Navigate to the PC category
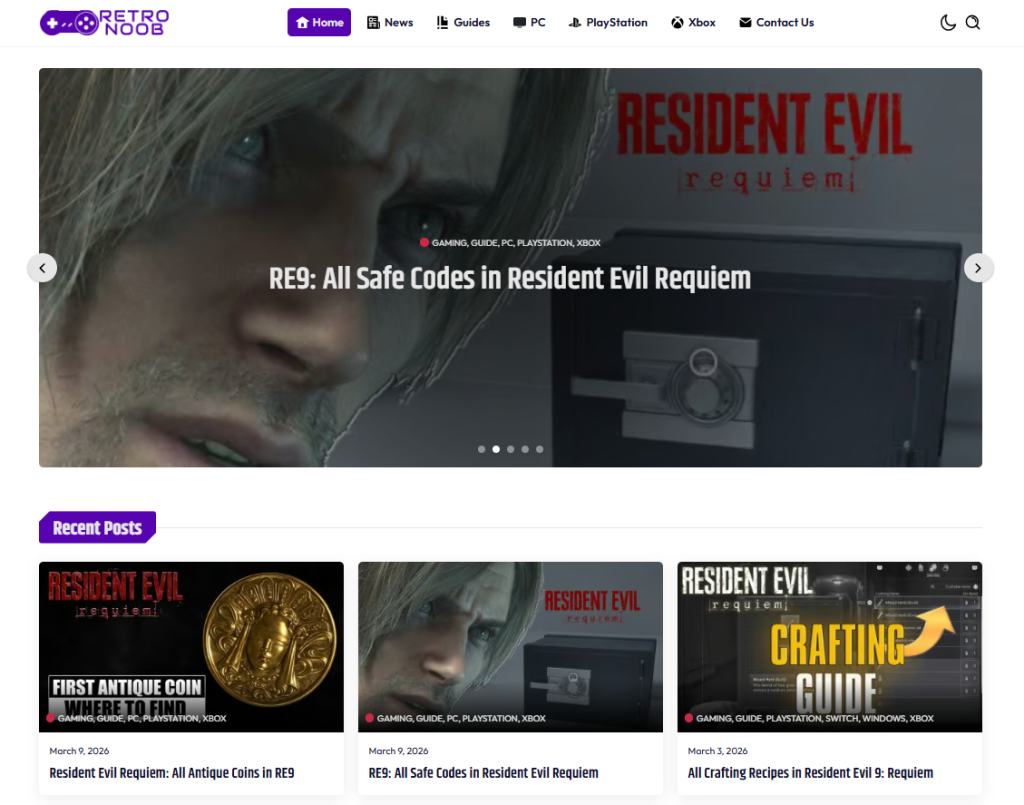This screenshot has height=805, width=1024. point(529,22)
